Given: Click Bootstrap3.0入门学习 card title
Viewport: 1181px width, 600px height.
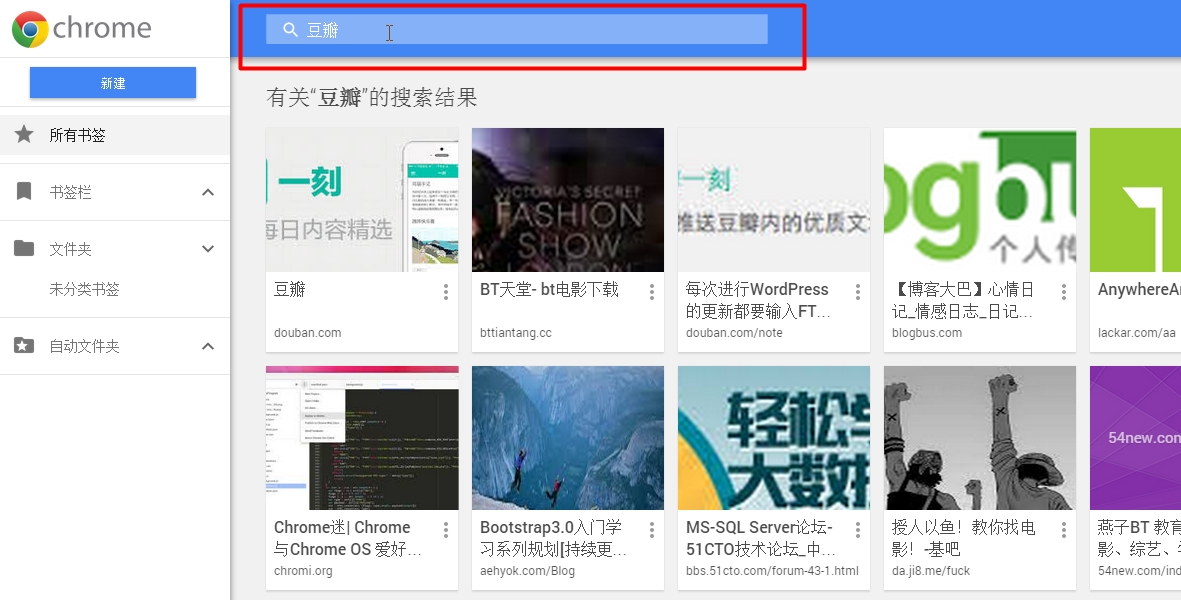Looking at the screenshot, I should click(553, 538).
